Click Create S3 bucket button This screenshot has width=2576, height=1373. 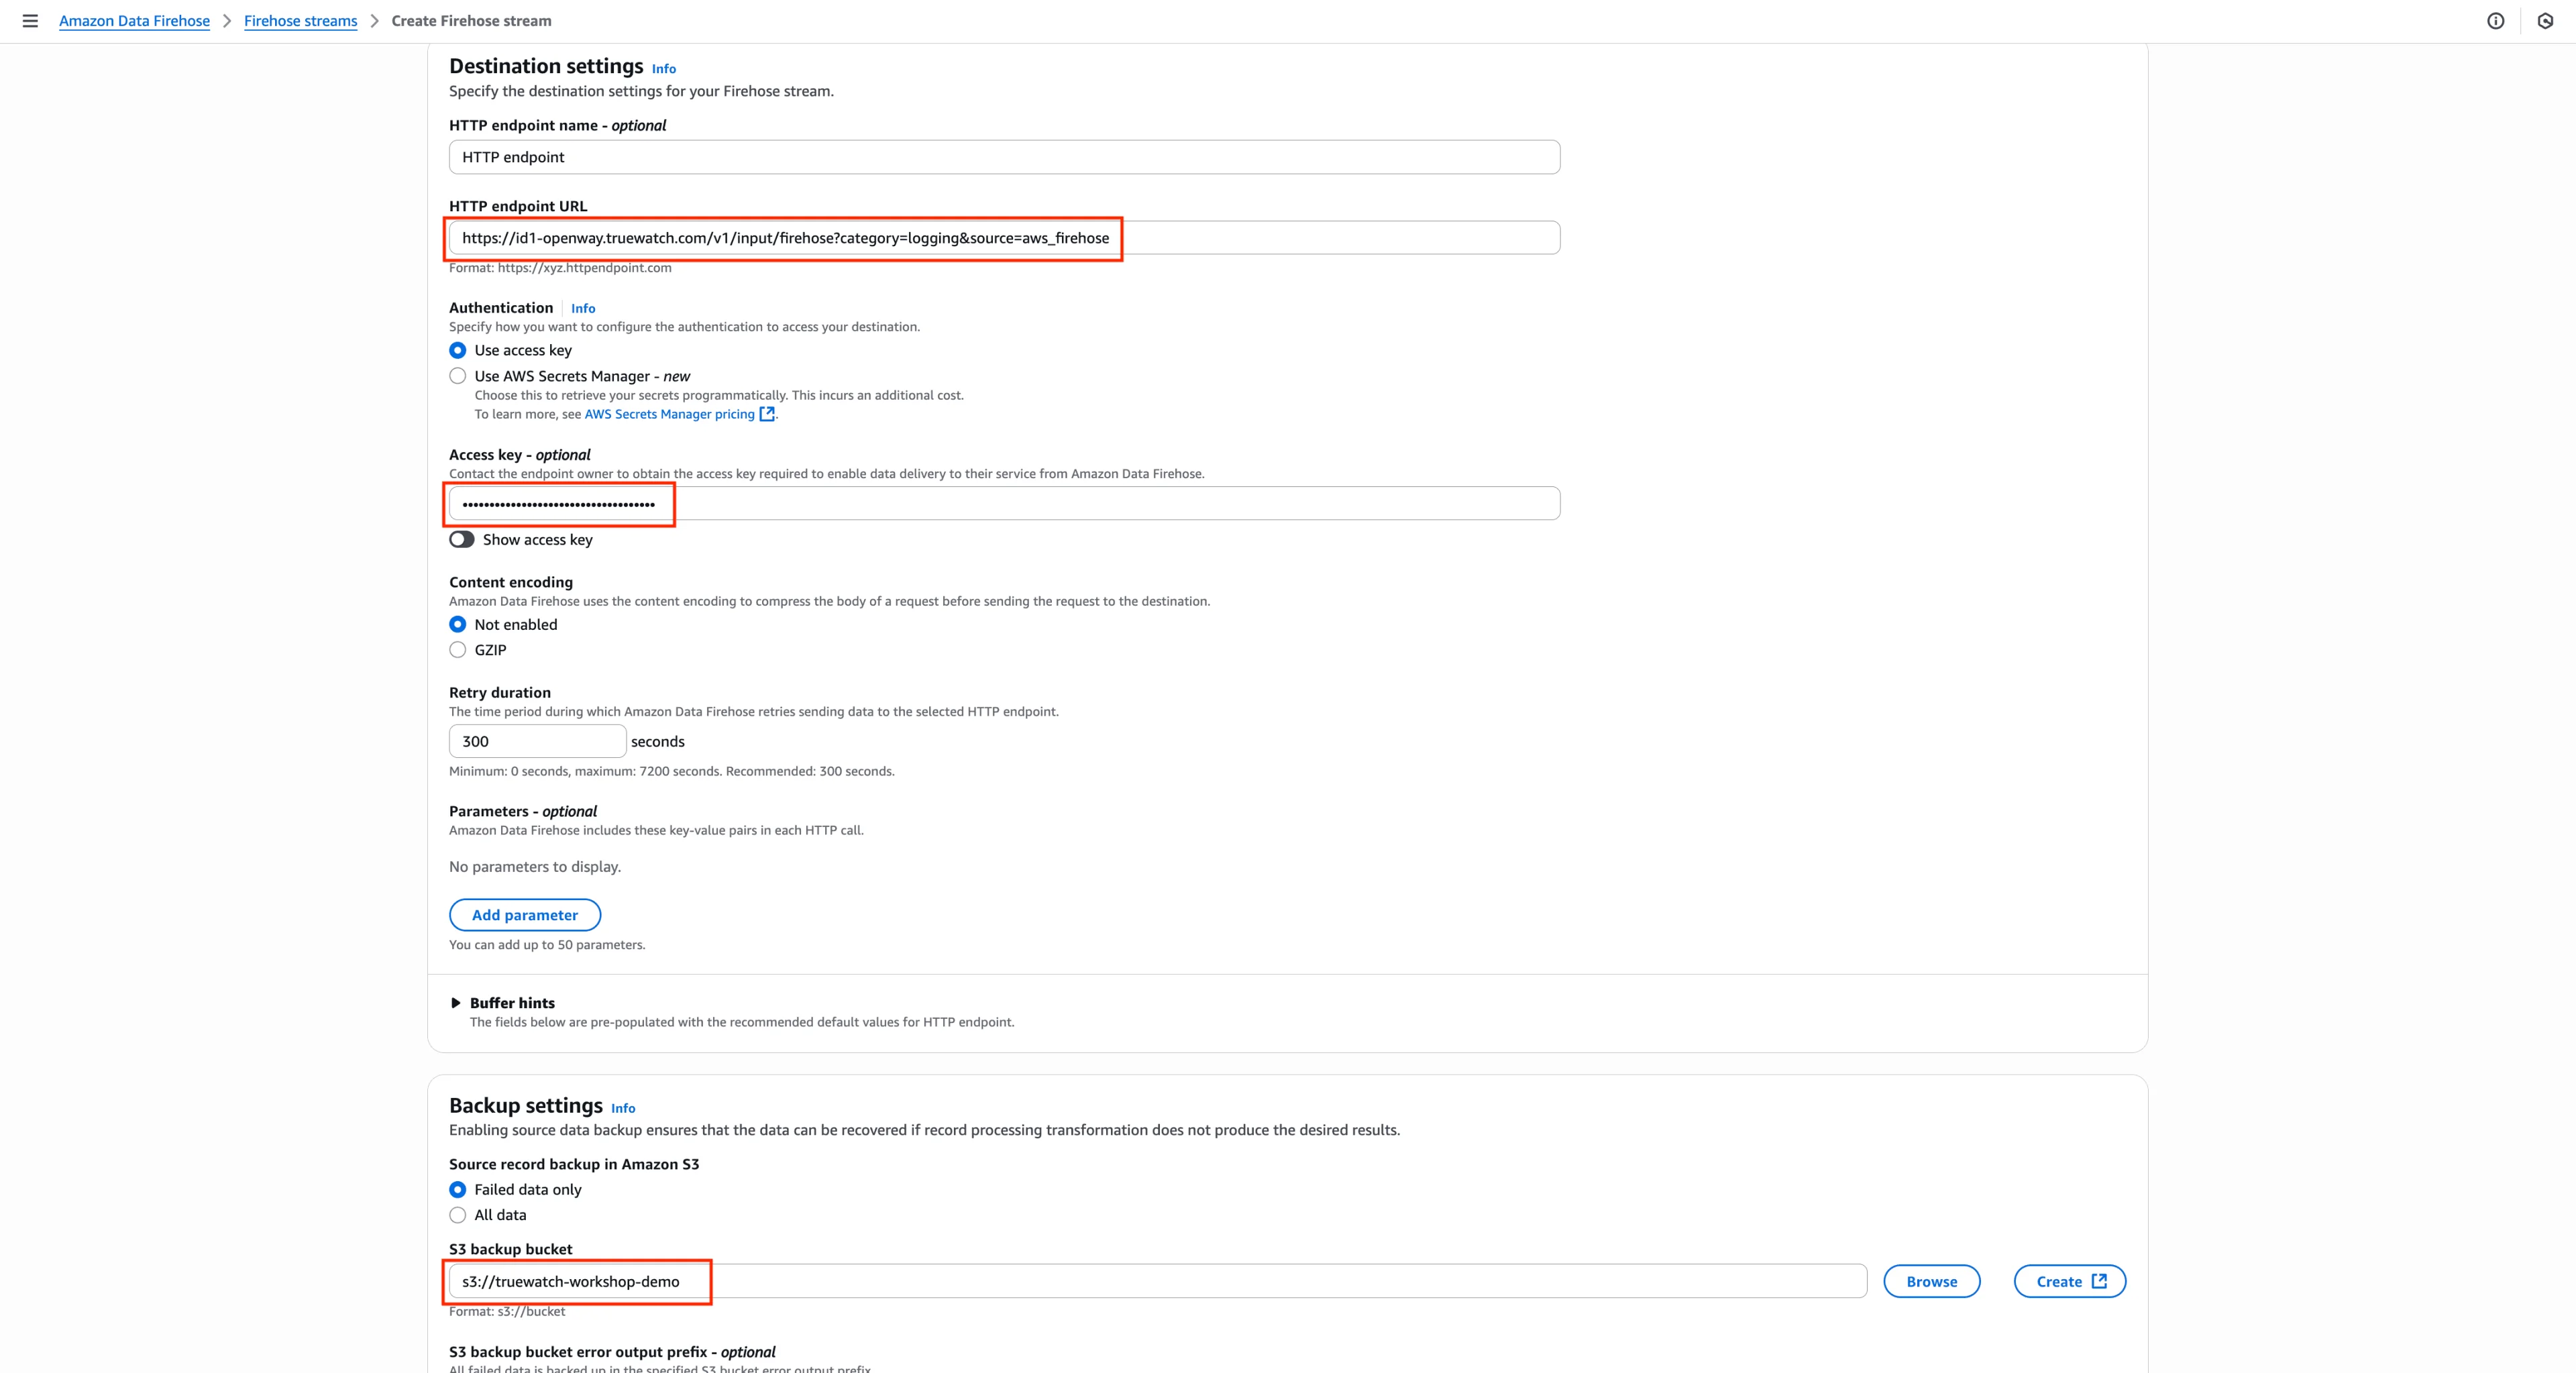pyautogui.click(x=2069, y=1281)
